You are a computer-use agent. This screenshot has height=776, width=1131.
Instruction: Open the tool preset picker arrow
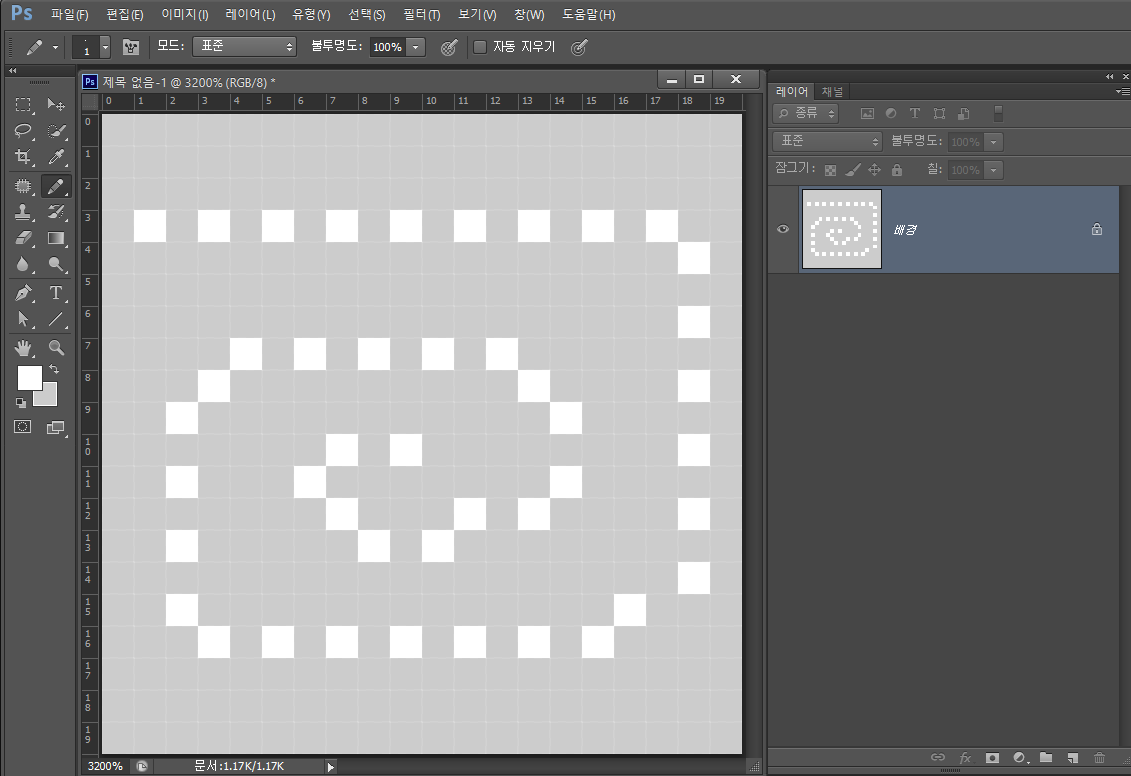(x=55, y=48)
